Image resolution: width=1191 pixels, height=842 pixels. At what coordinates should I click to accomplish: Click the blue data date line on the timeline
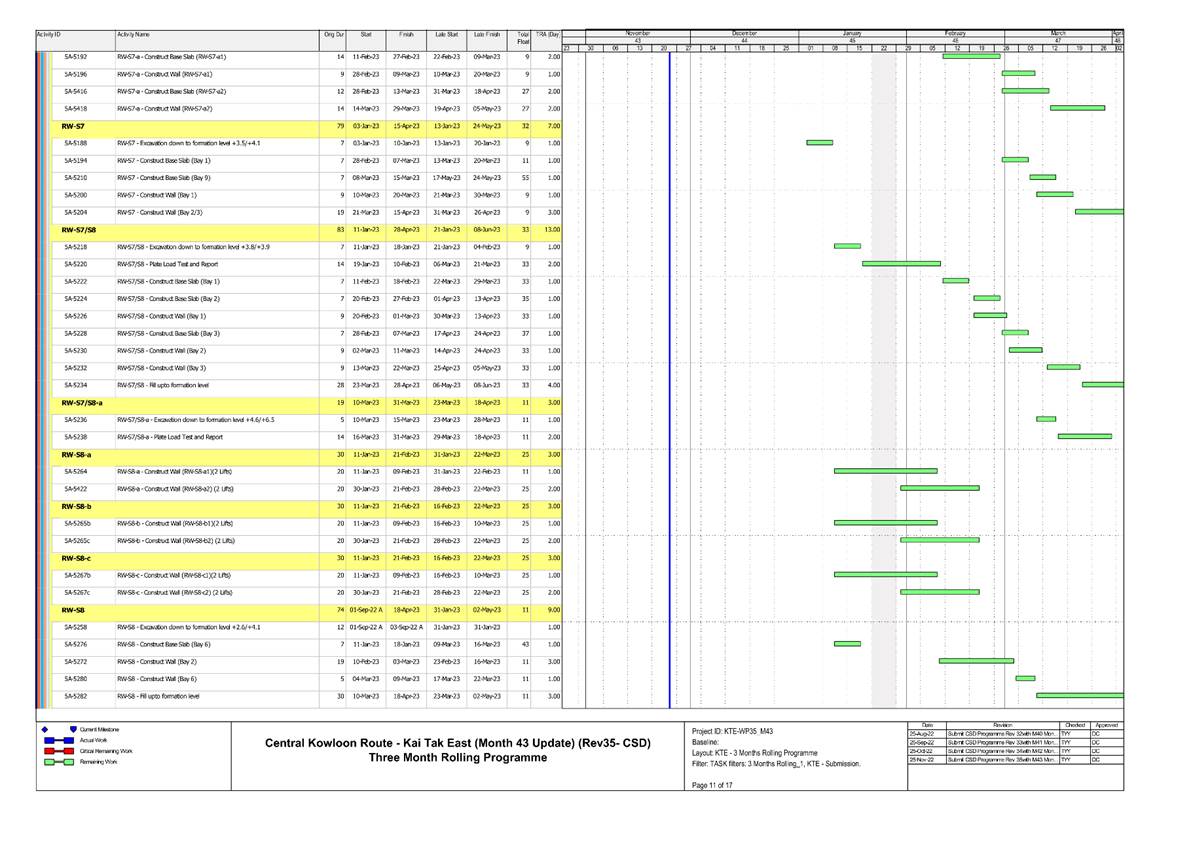pyautogui.click(x=670, y=400)
